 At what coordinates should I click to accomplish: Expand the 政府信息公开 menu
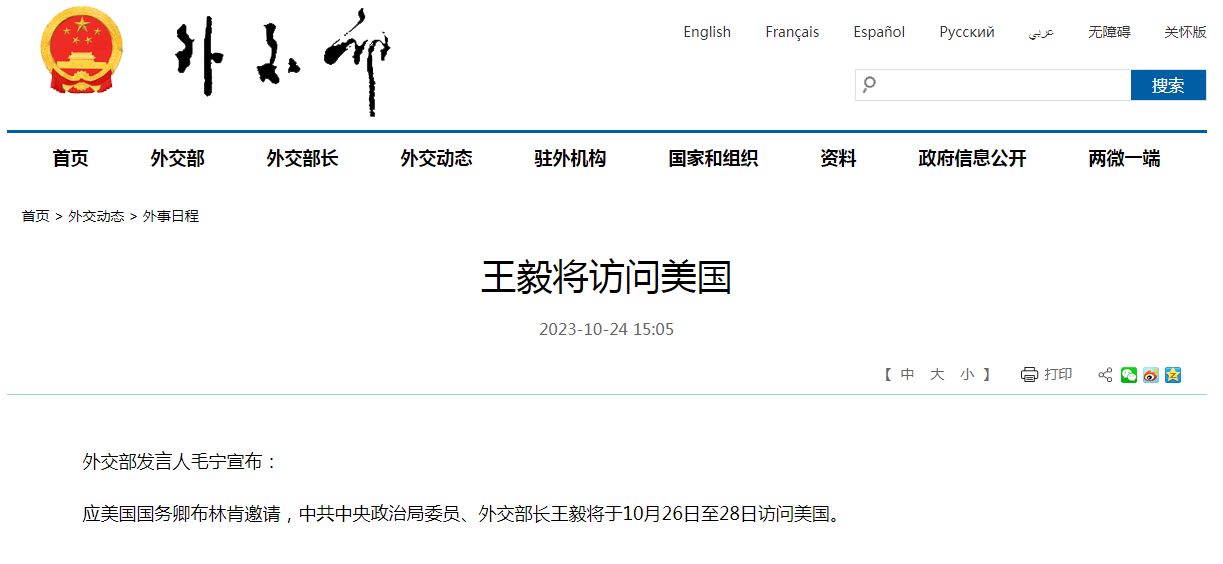(972, 158)
